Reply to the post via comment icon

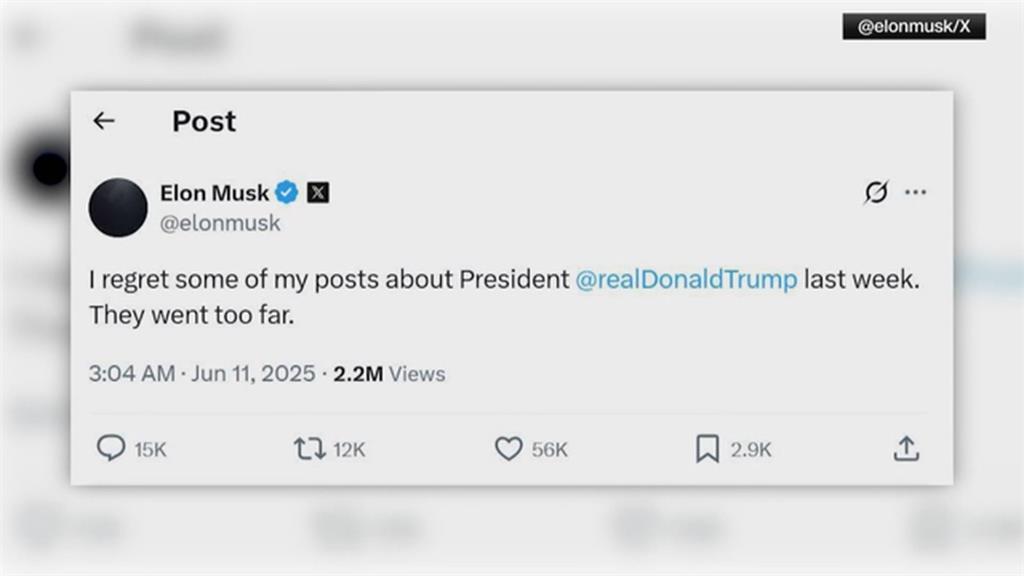(x=111, y=449)
